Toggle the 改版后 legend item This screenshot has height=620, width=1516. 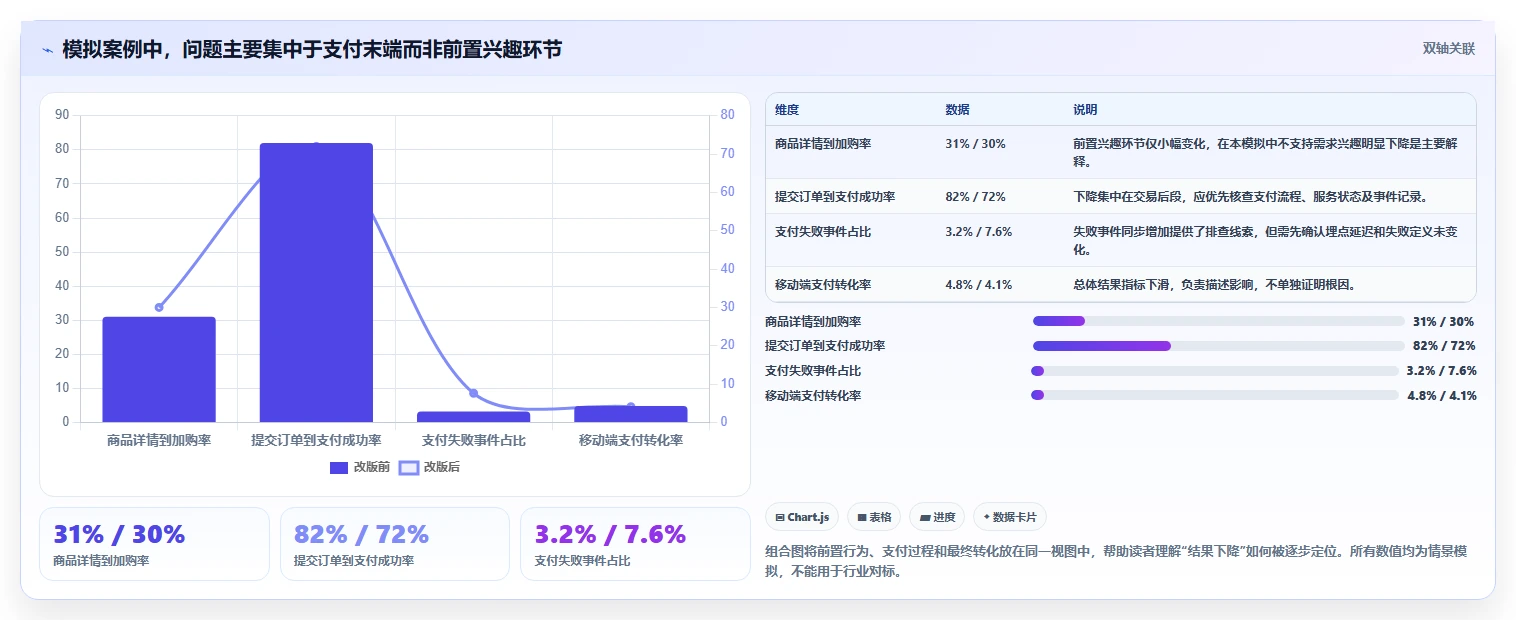coord(430,467)
